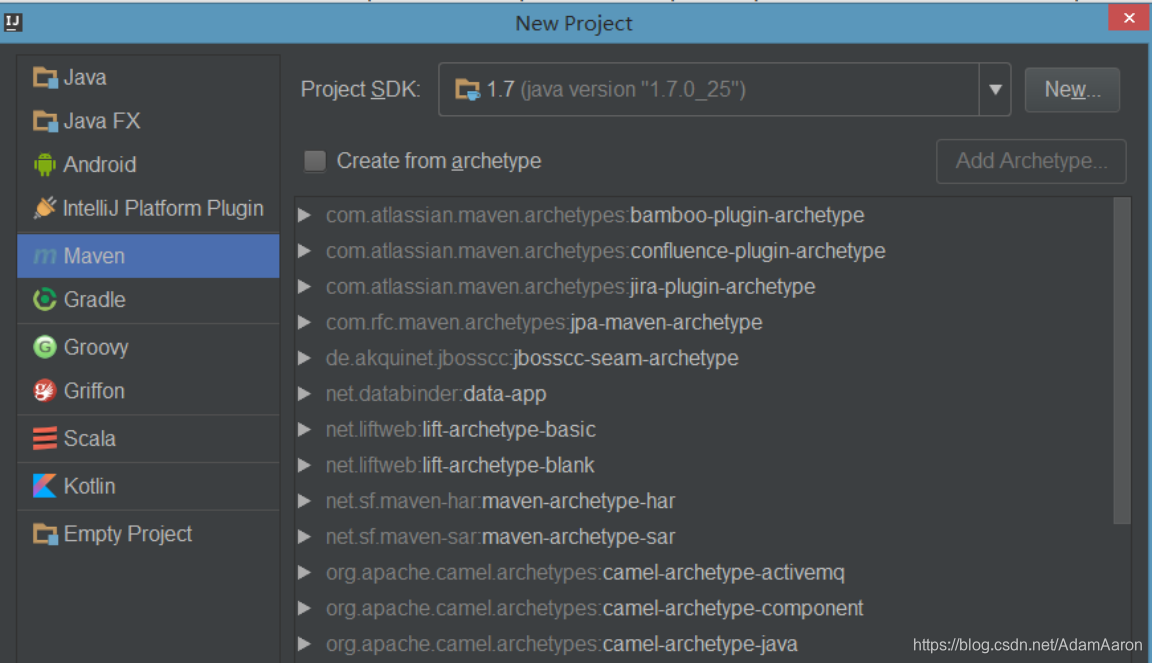The image size is (1152, 664).
Task: Close the New Project dialog
Action: click(1129, 18)
